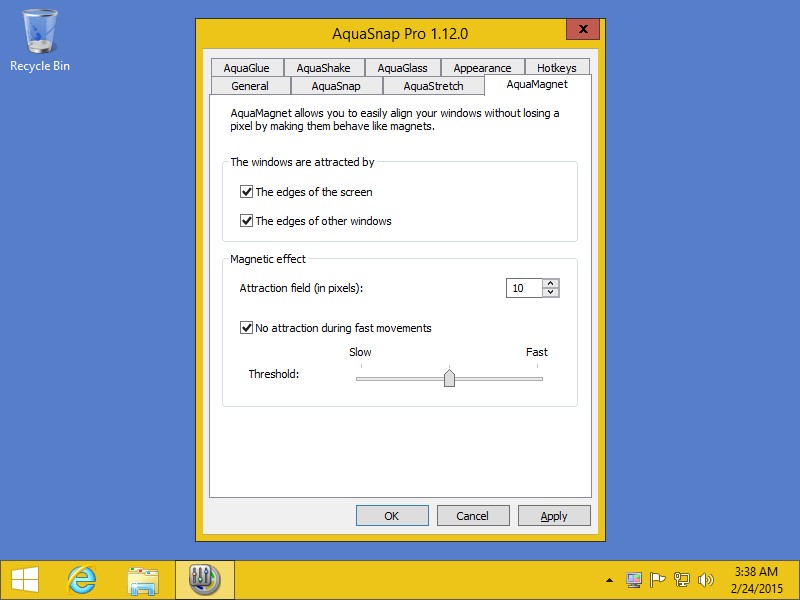Open the General tab
Screen dimensions: 800x600
pyautogui.click(x=250, y=86)
